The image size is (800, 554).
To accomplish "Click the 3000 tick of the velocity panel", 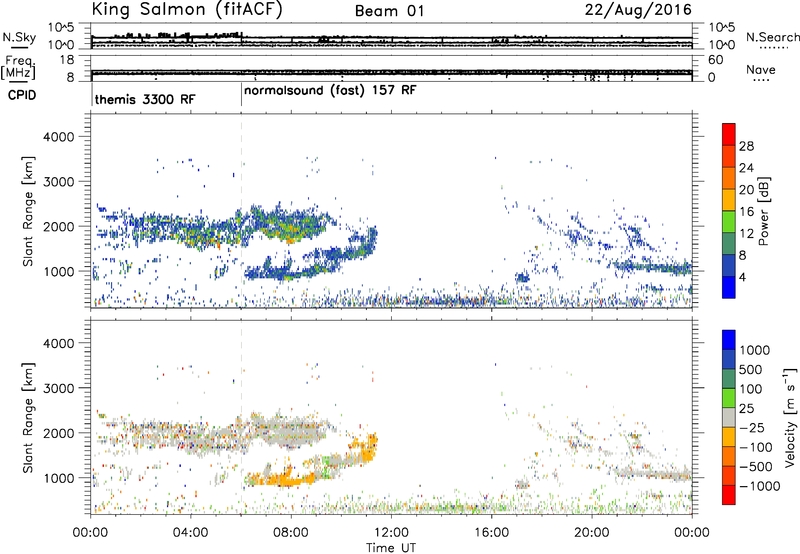I will pos(58,388).
